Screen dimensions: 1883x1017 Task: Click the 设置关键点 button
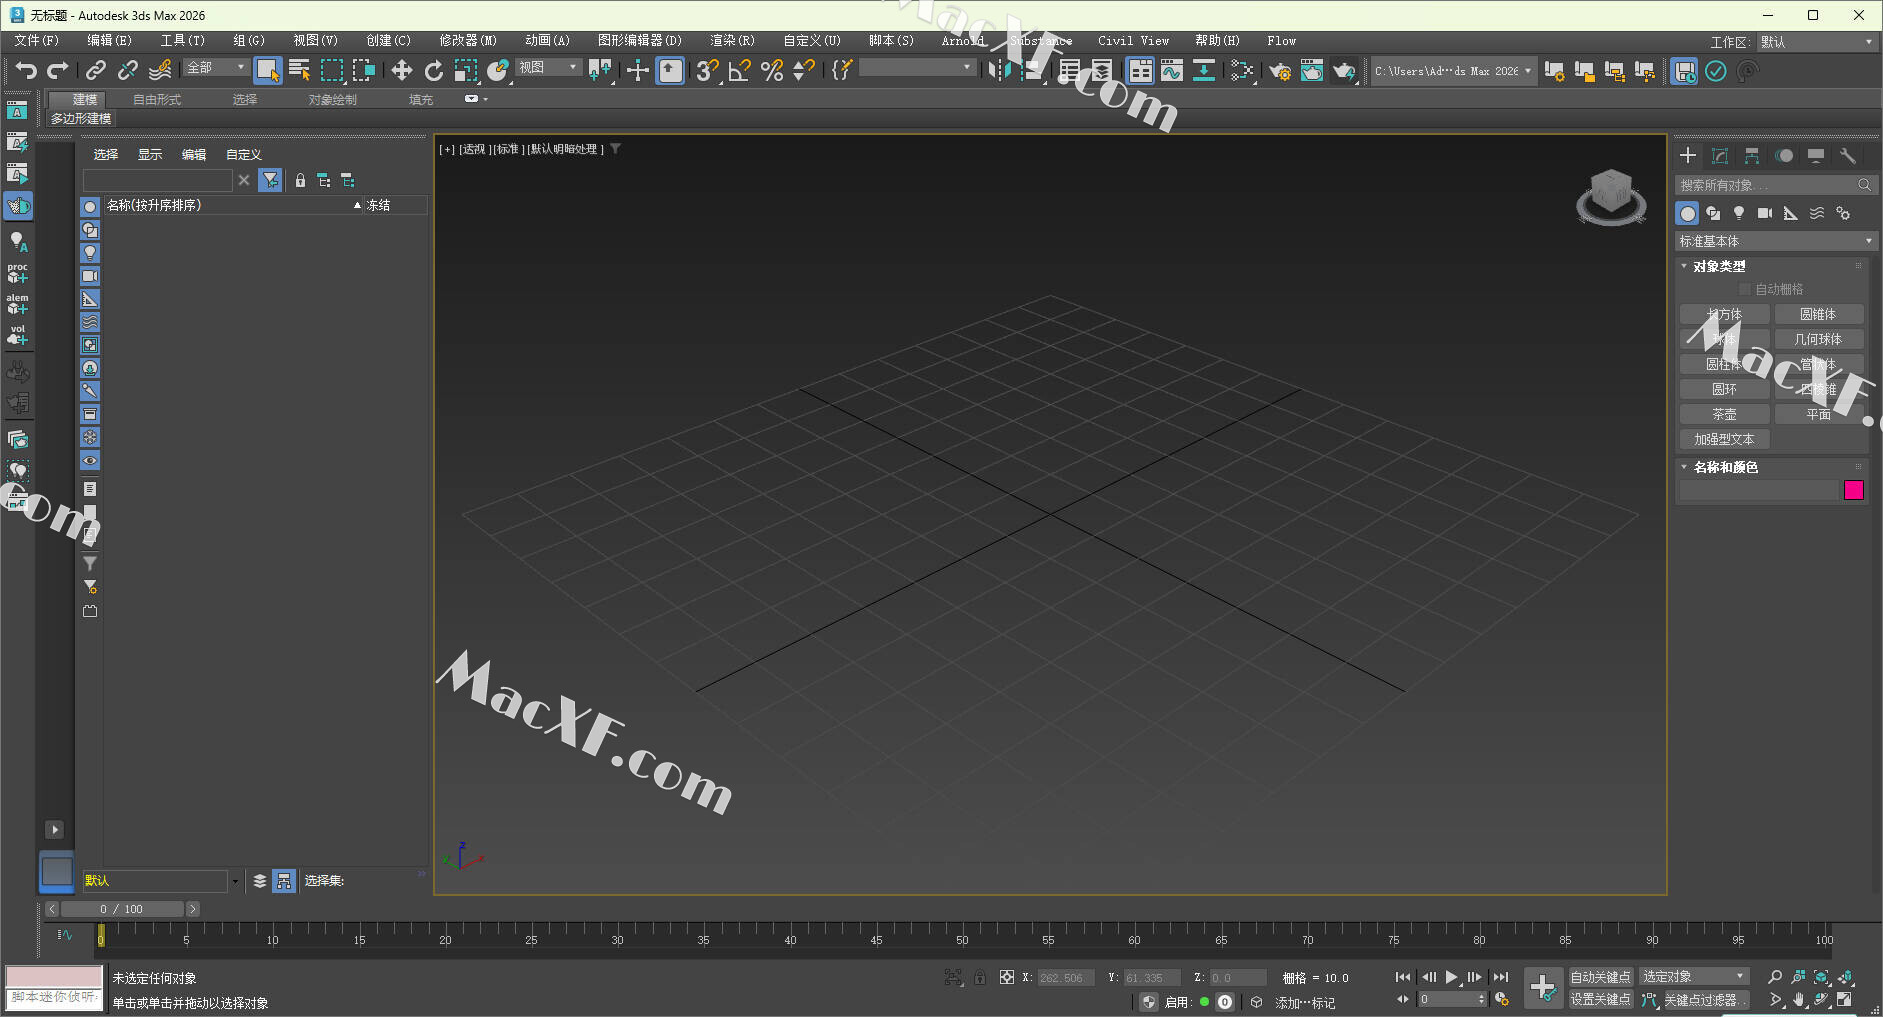[1600, 999]
